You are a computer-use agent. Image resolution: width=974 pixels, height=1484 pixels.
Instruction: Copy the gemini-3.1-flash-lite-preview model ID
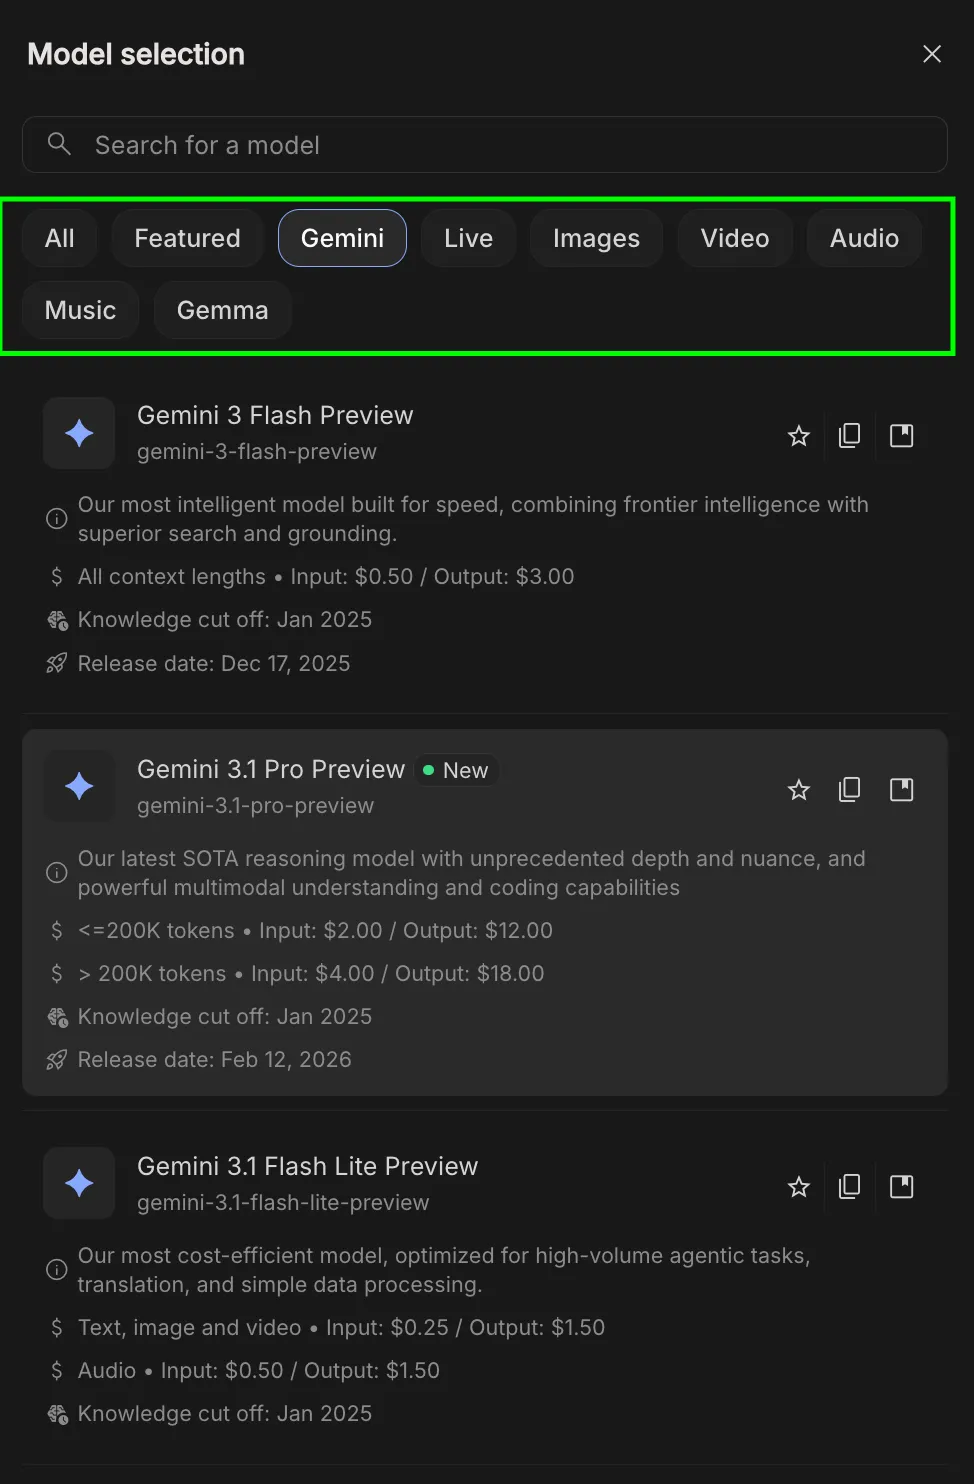point(850,1187)
